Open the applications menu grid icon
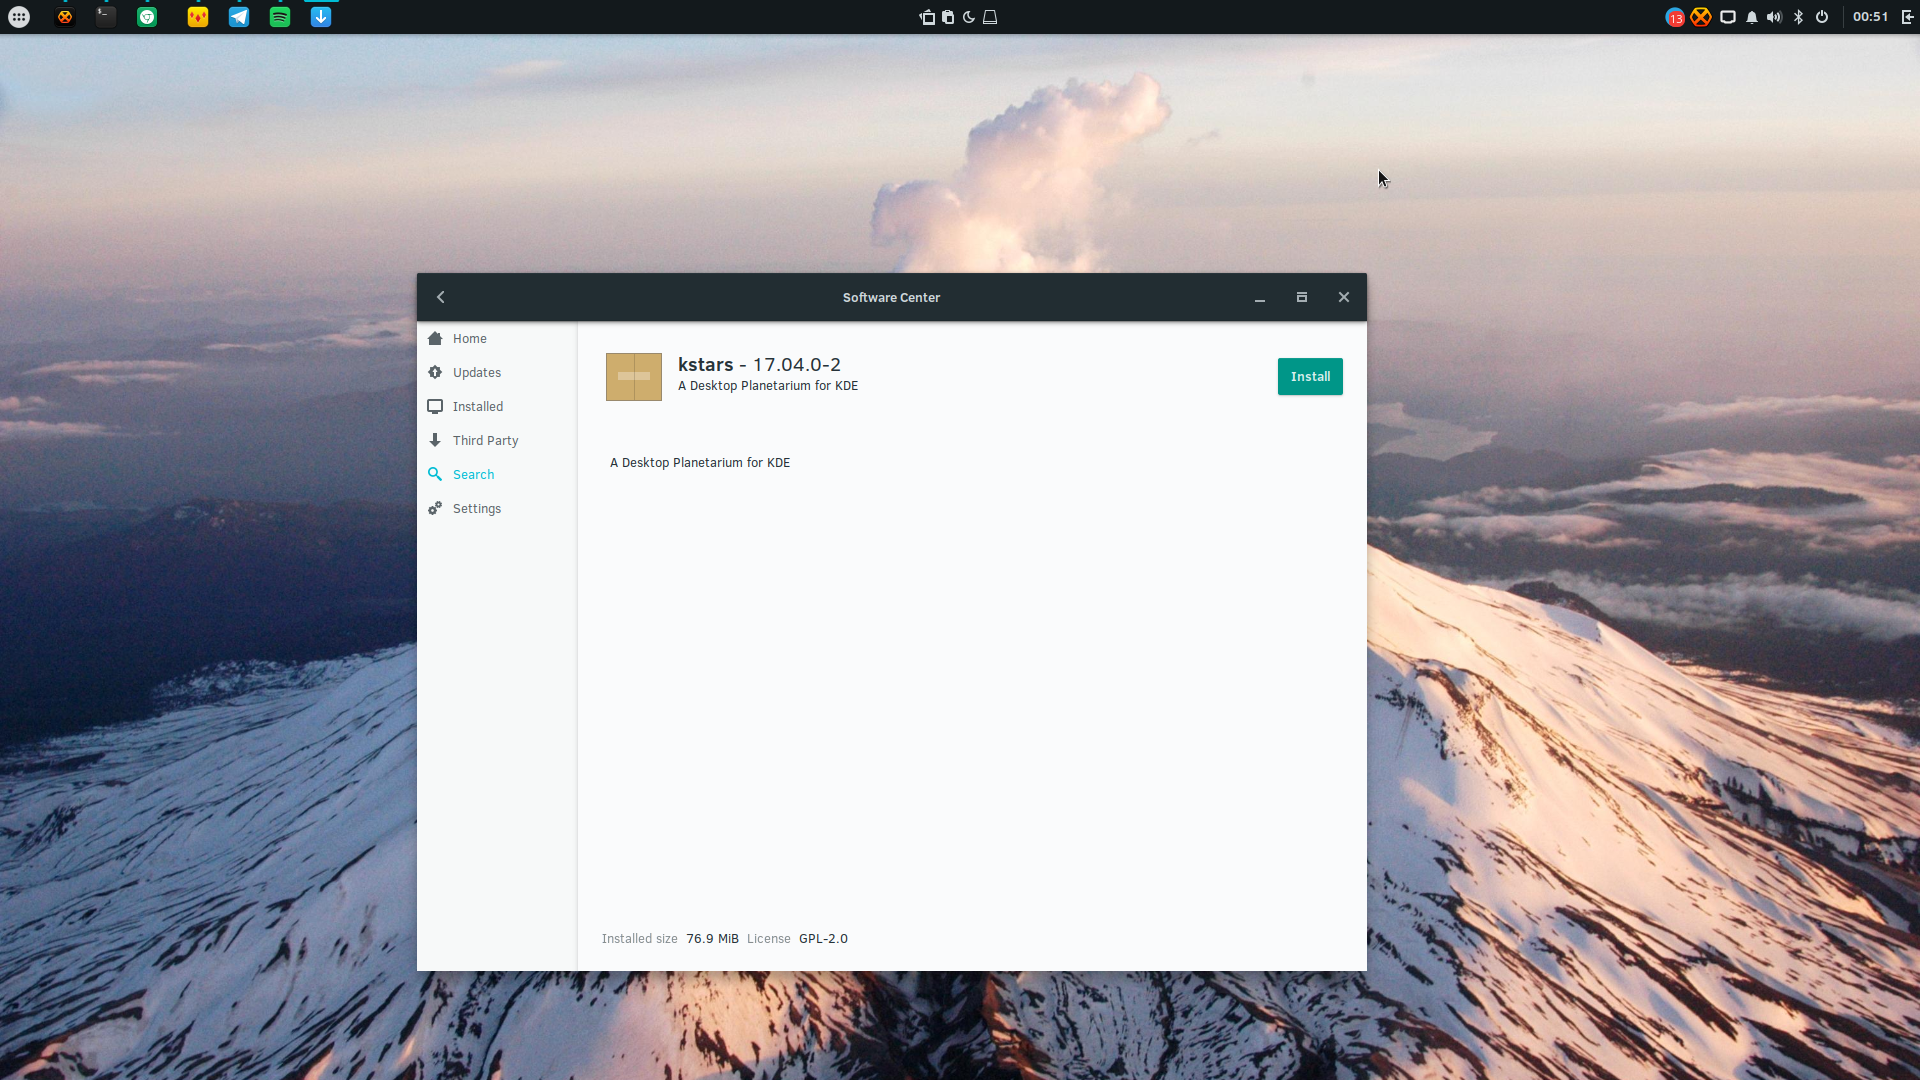Screen dimensions: 1920x1080 [x=19, y=17]
